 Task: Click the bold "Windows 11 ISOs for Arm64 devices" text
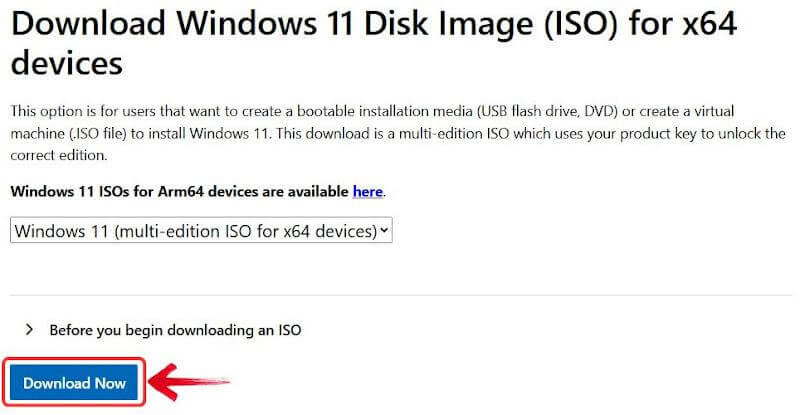click(x=180, y=191)
